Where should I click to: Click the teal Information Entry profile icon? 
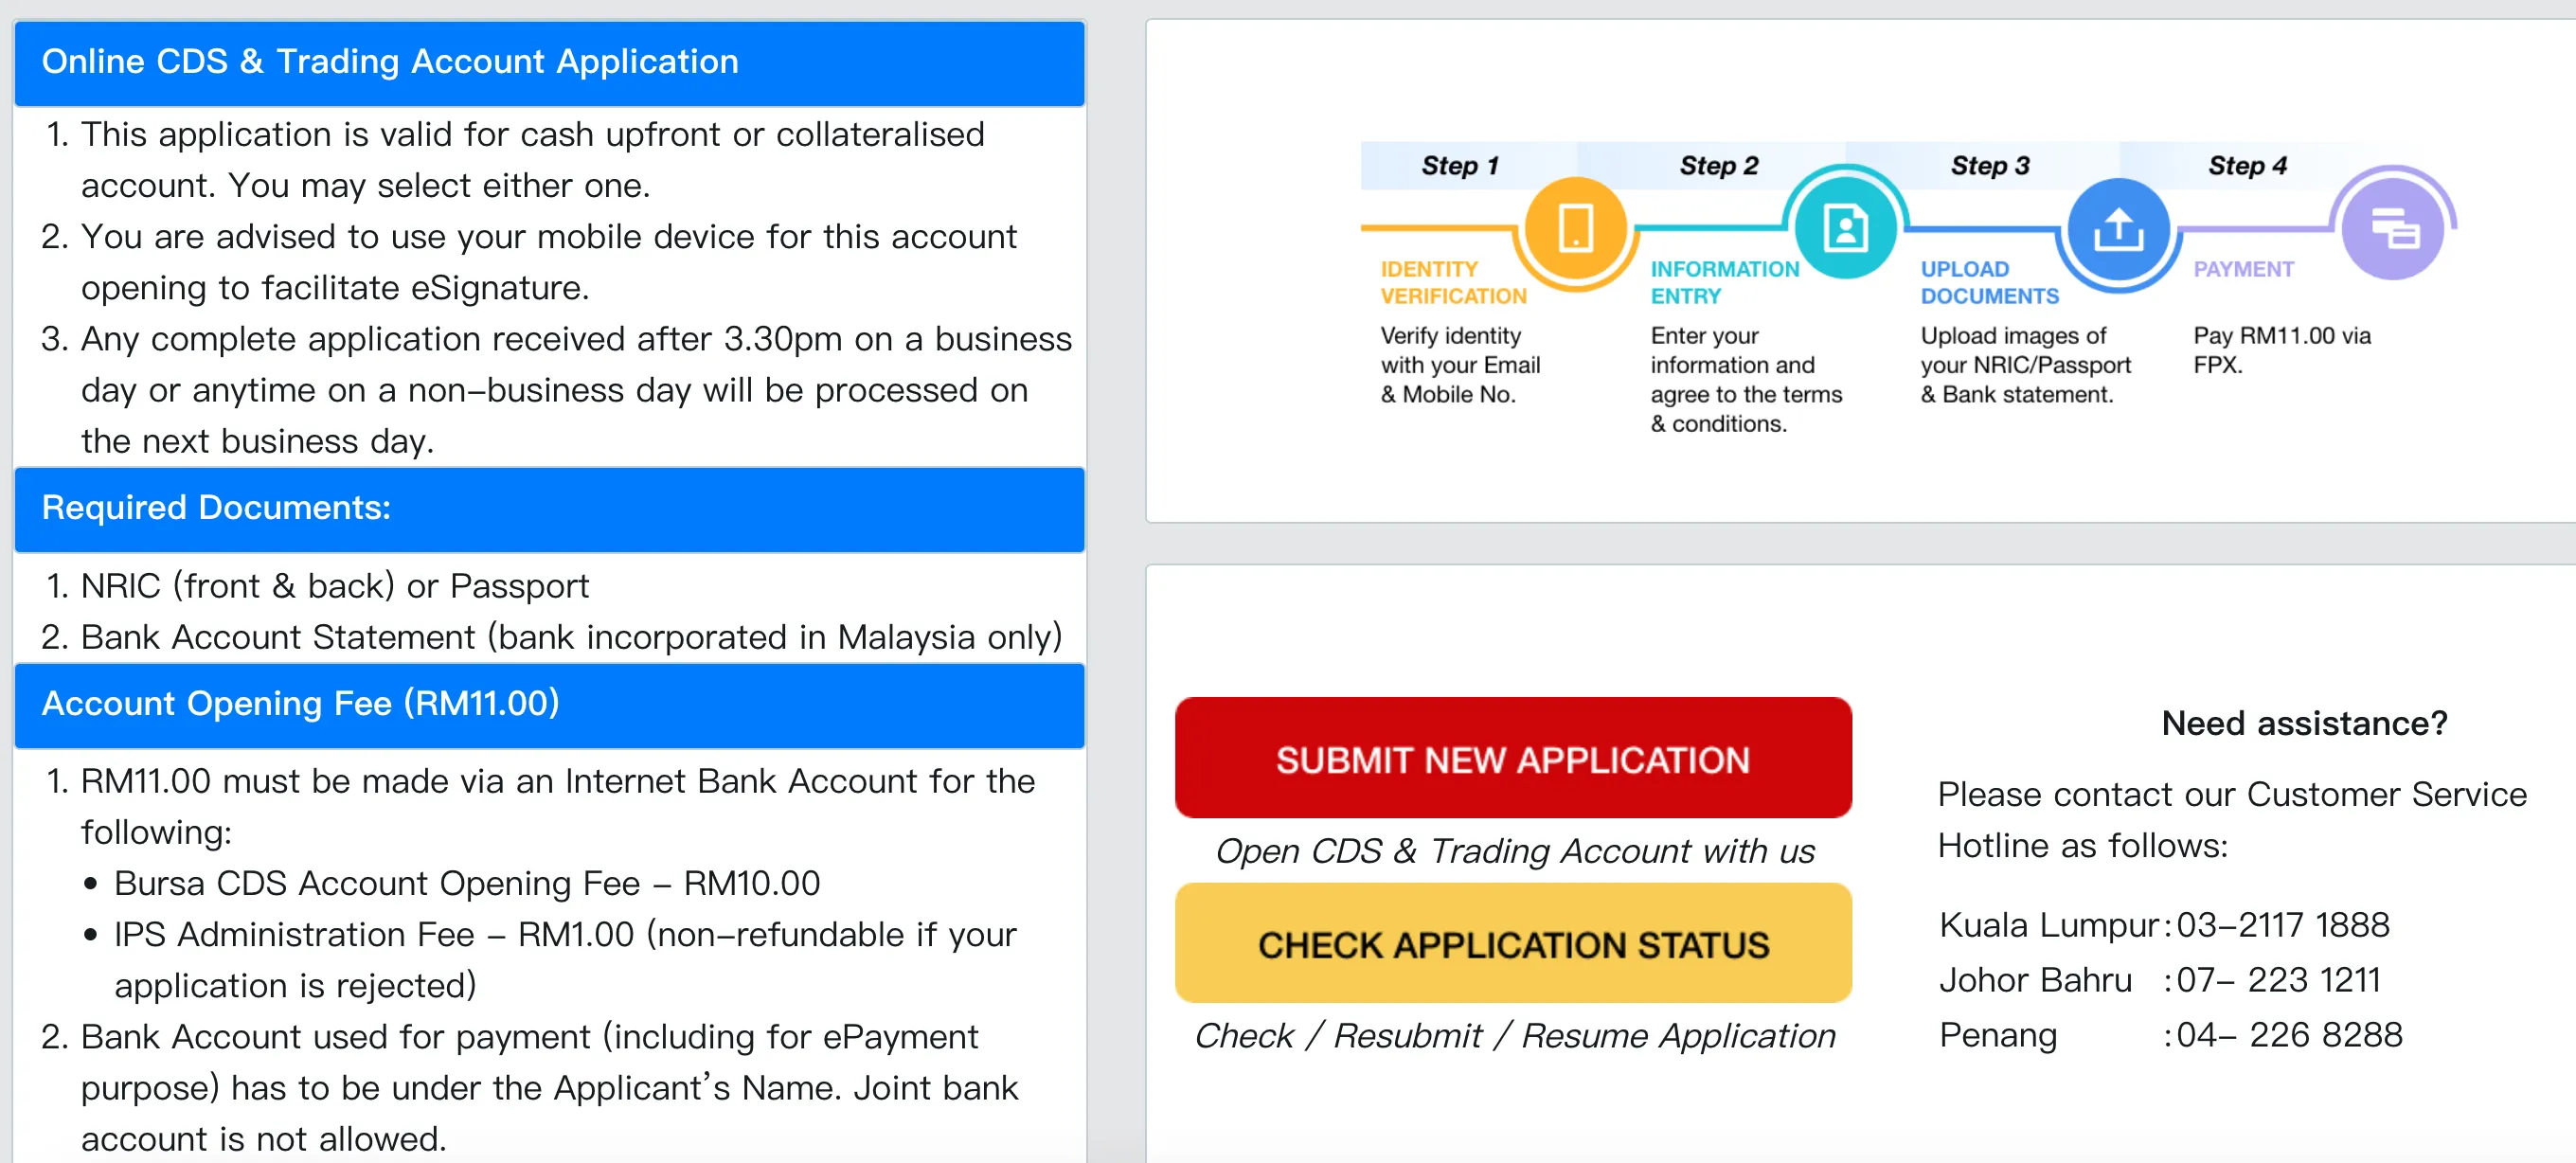[1845, 228]
